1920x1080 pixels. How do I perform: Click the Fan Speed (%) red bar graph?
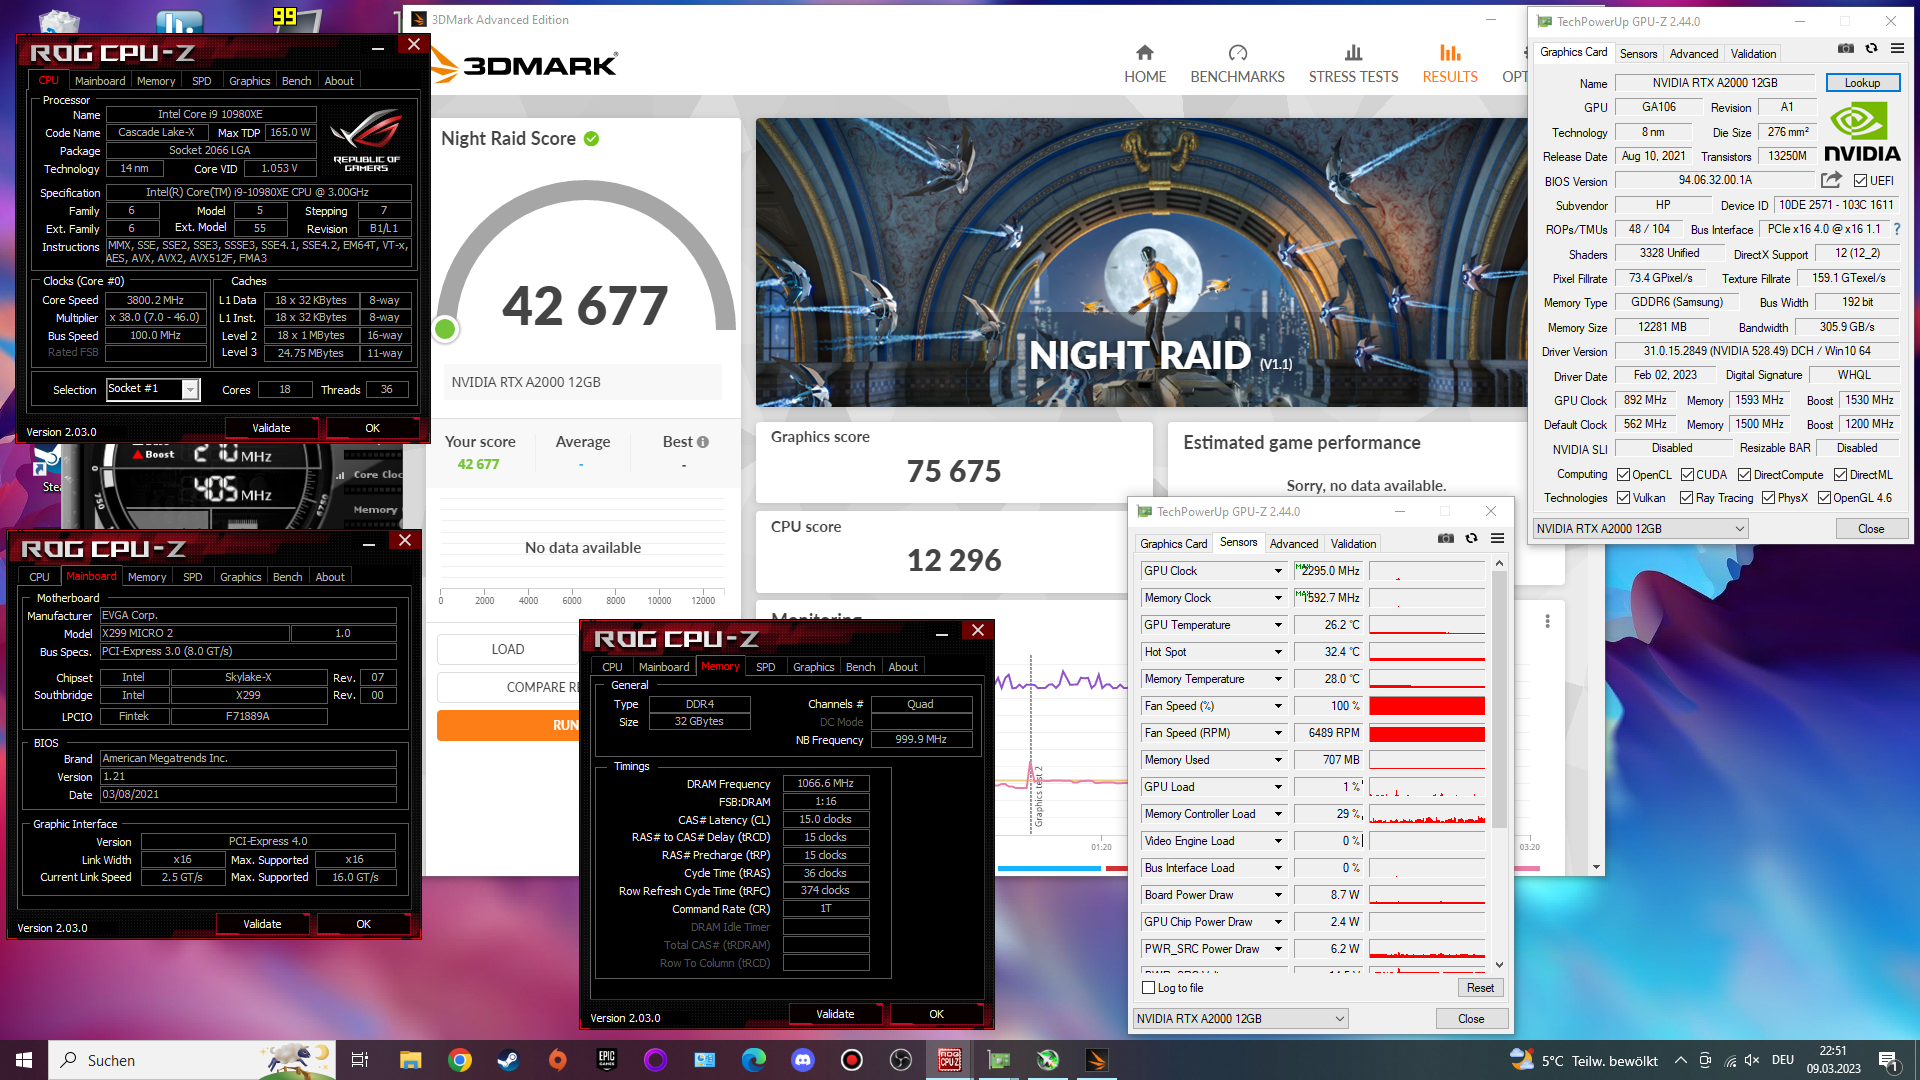pyautogui.click(x=1426, y=706)
